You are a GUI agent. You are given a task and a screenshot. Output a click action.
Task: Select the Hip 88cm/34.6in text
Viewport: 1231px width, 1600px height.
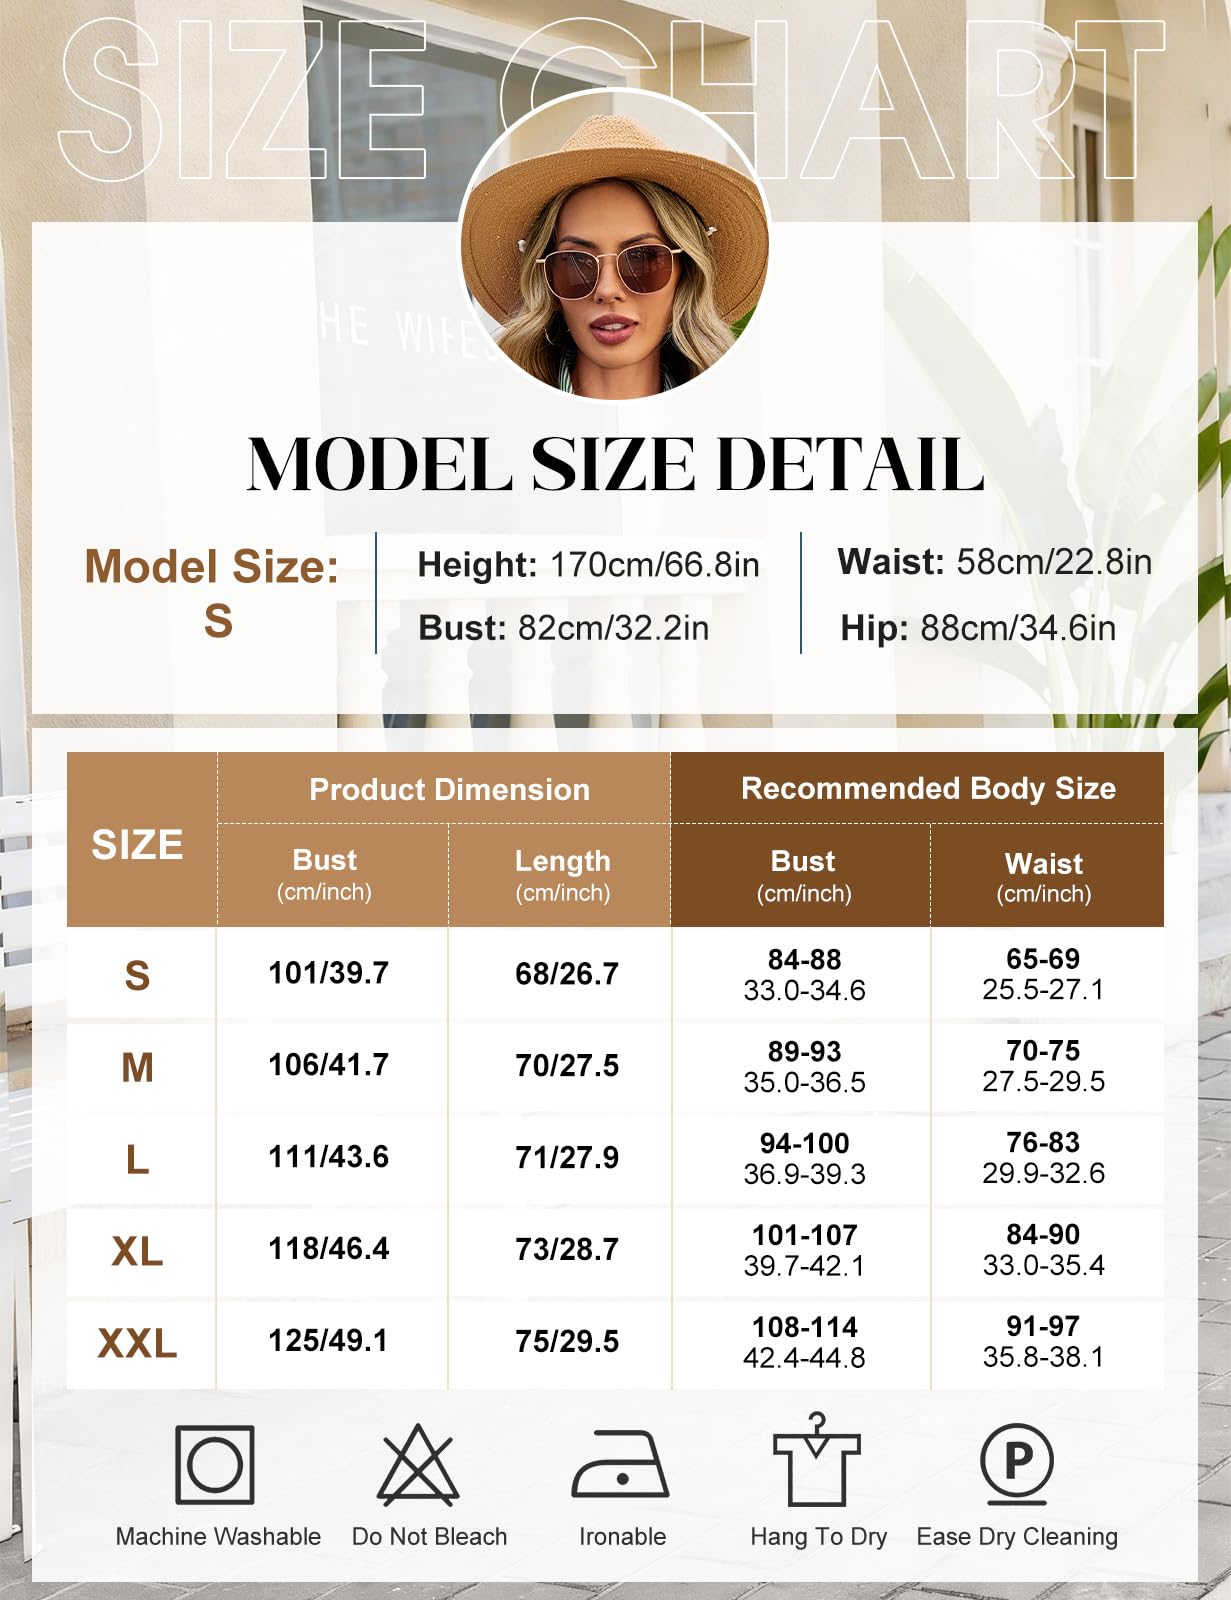(978, 628)
